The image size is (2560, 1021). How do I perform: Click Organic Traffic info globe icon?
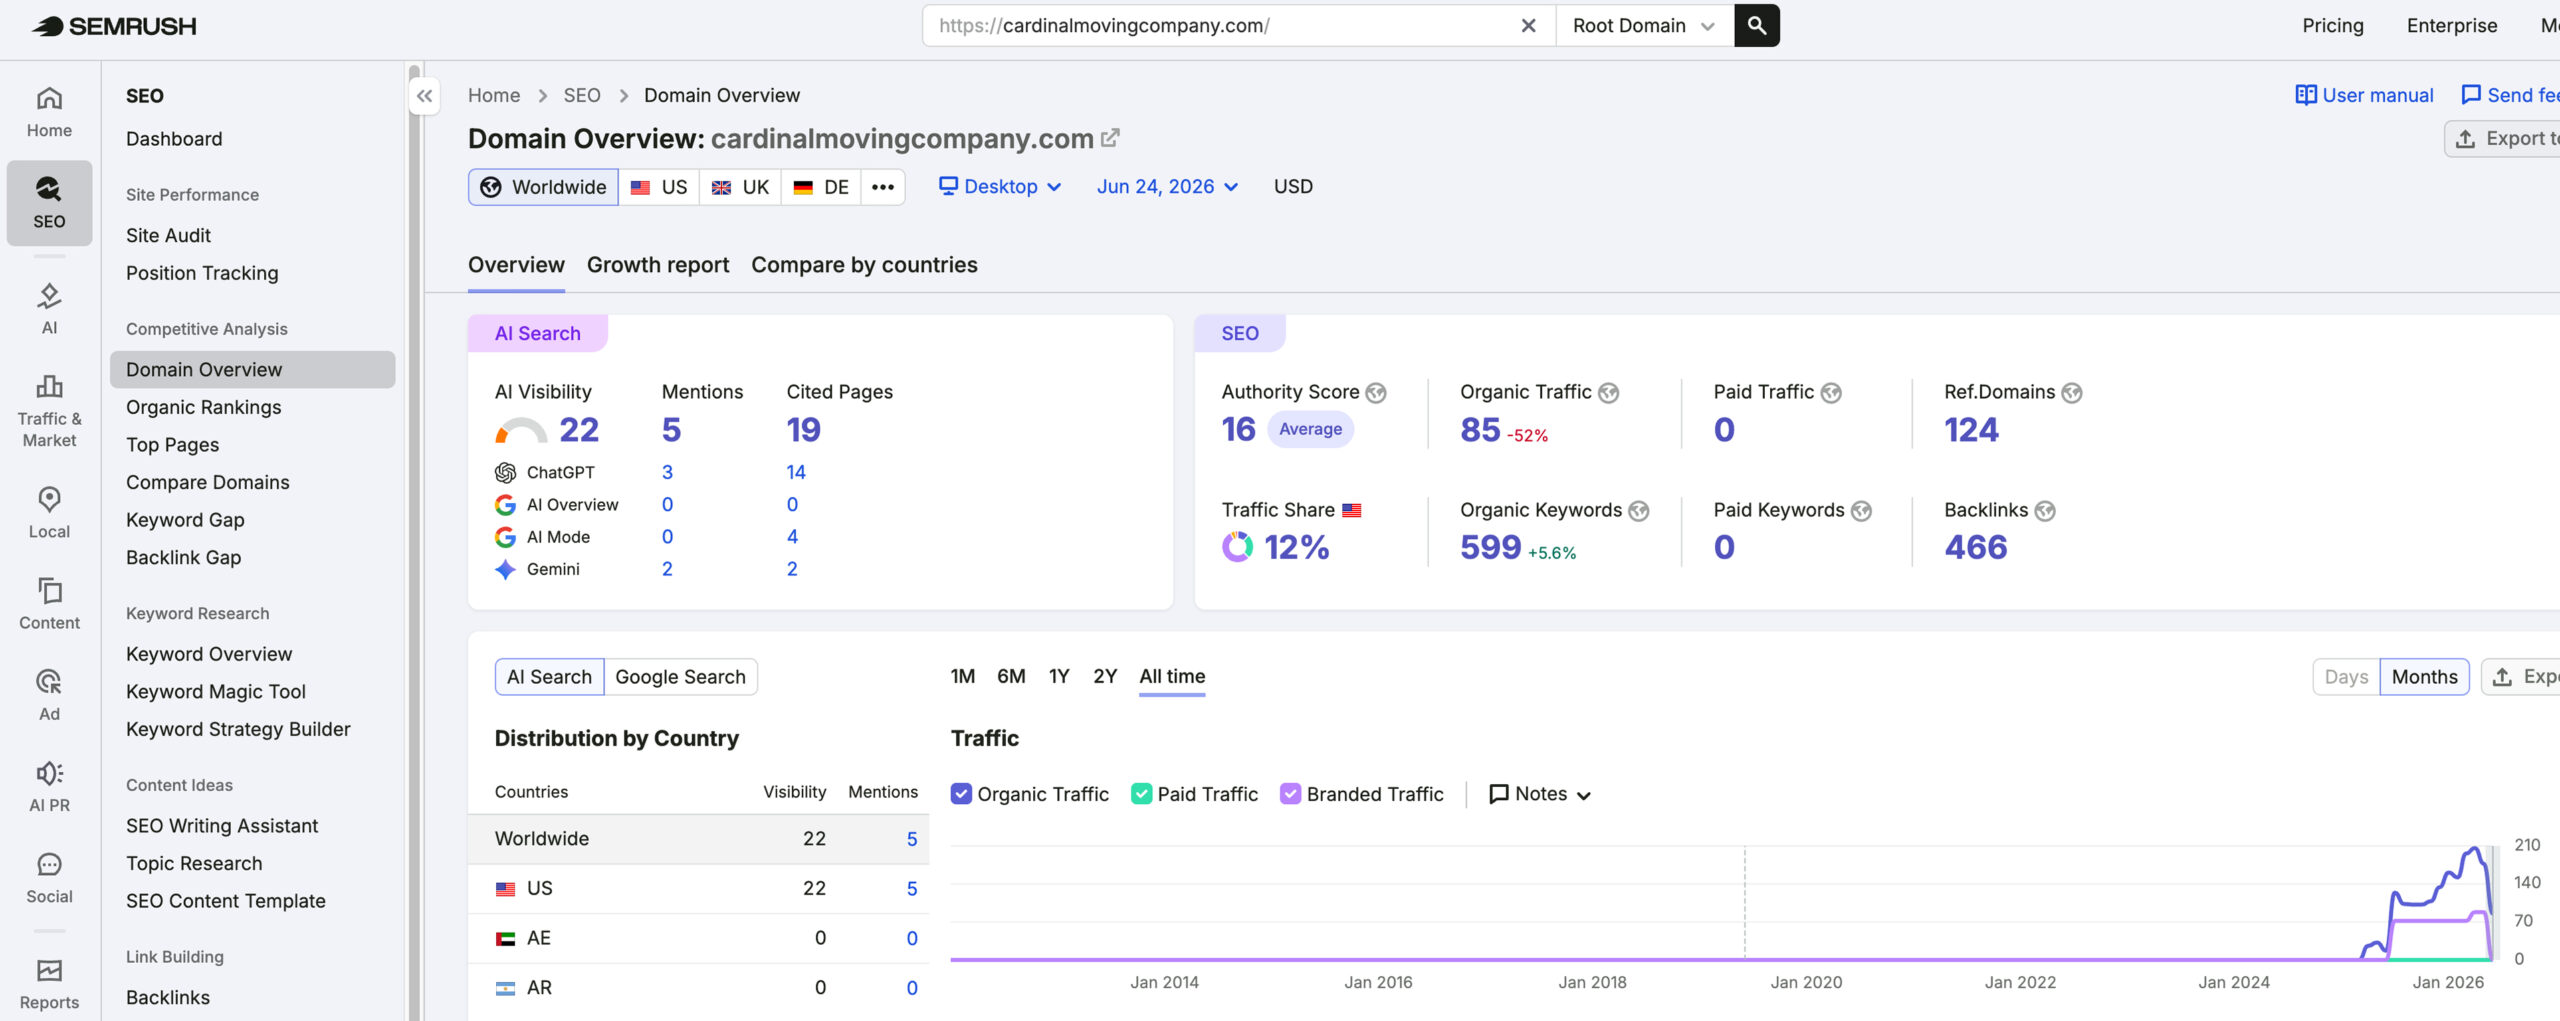[x=1608, y=393]
